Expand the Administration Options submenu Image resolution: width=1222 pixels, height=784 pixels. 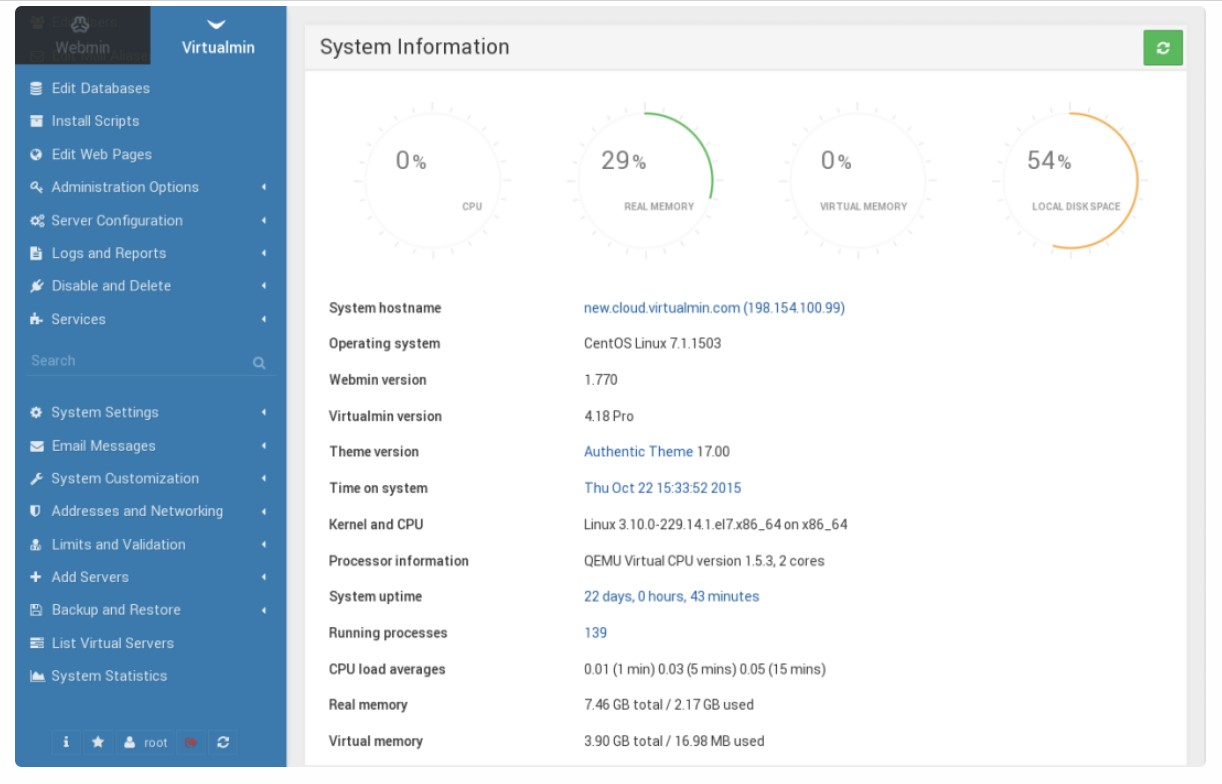(264, 187)
